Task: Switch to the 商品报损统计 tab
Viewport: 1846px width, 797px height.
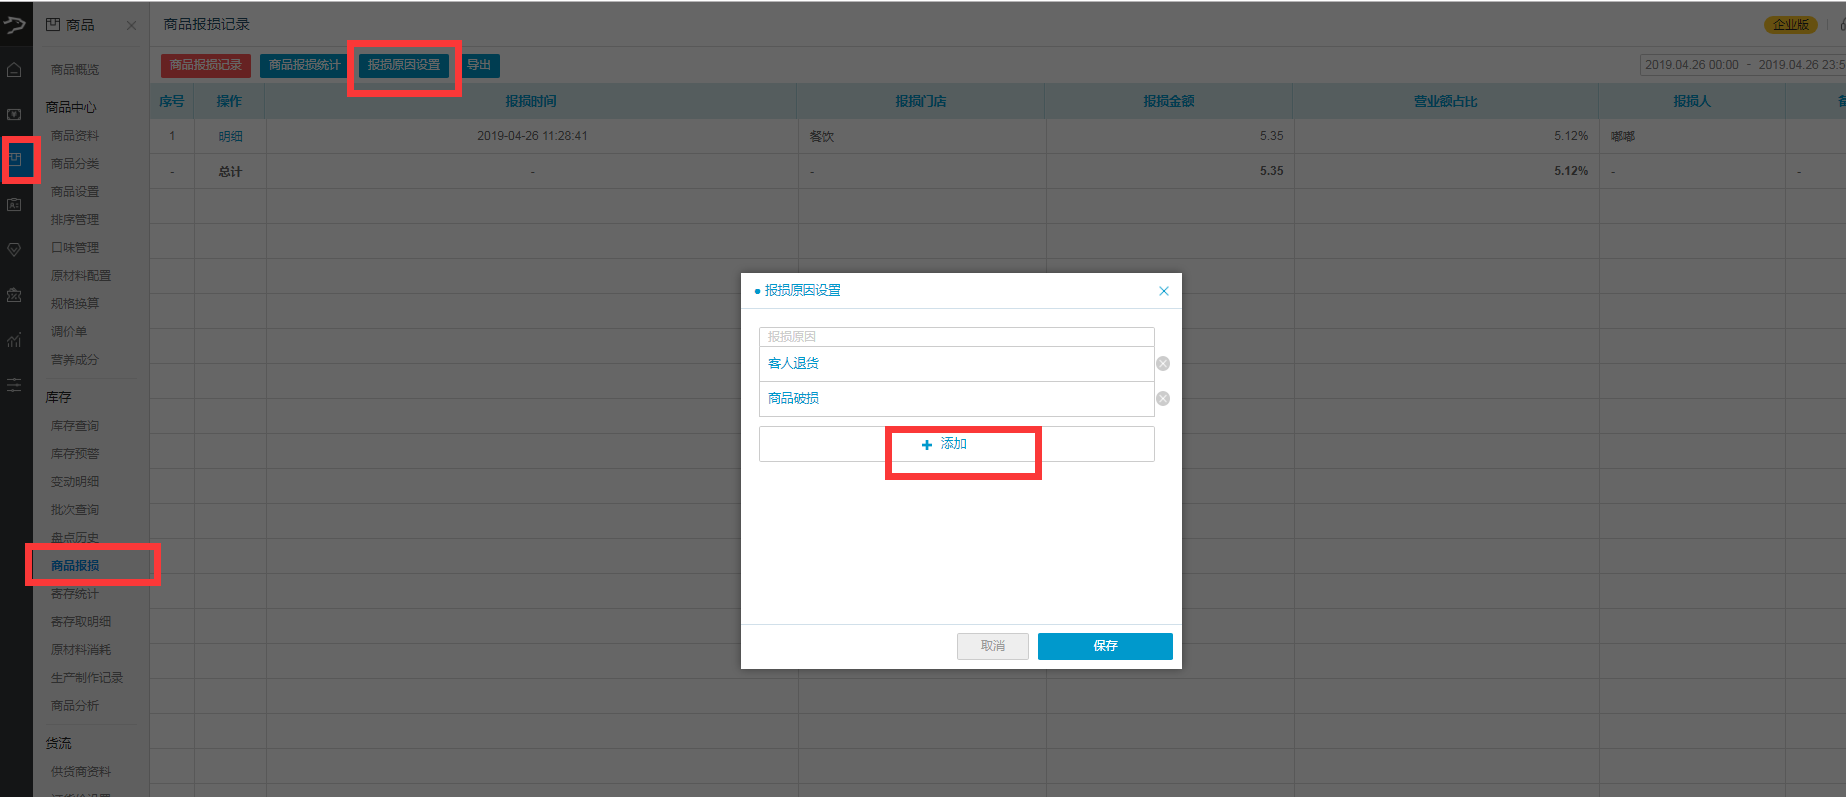Action: 305,65
